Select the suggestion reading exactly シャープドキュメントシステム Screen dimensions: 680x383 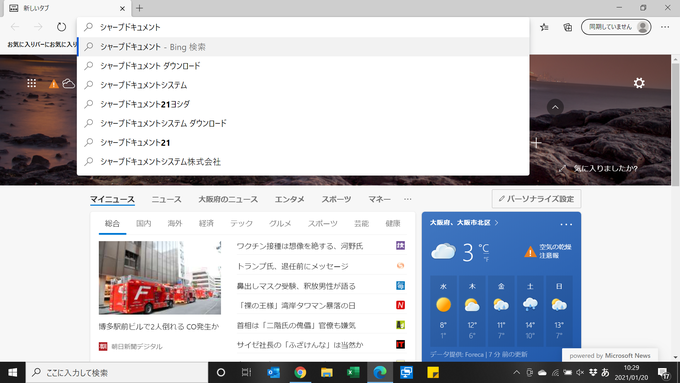click(303, 85)
